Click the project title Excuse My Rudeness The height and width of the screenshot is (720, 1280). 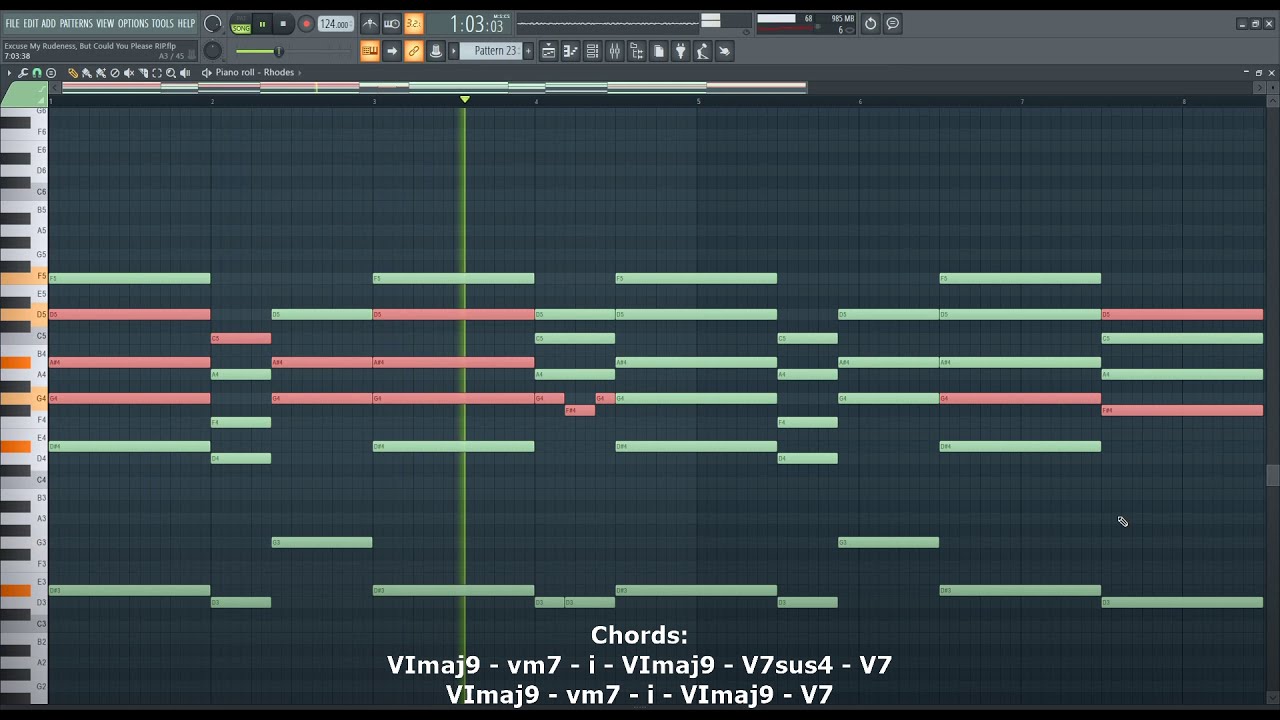pyautogui.click(x=90, y=46)
